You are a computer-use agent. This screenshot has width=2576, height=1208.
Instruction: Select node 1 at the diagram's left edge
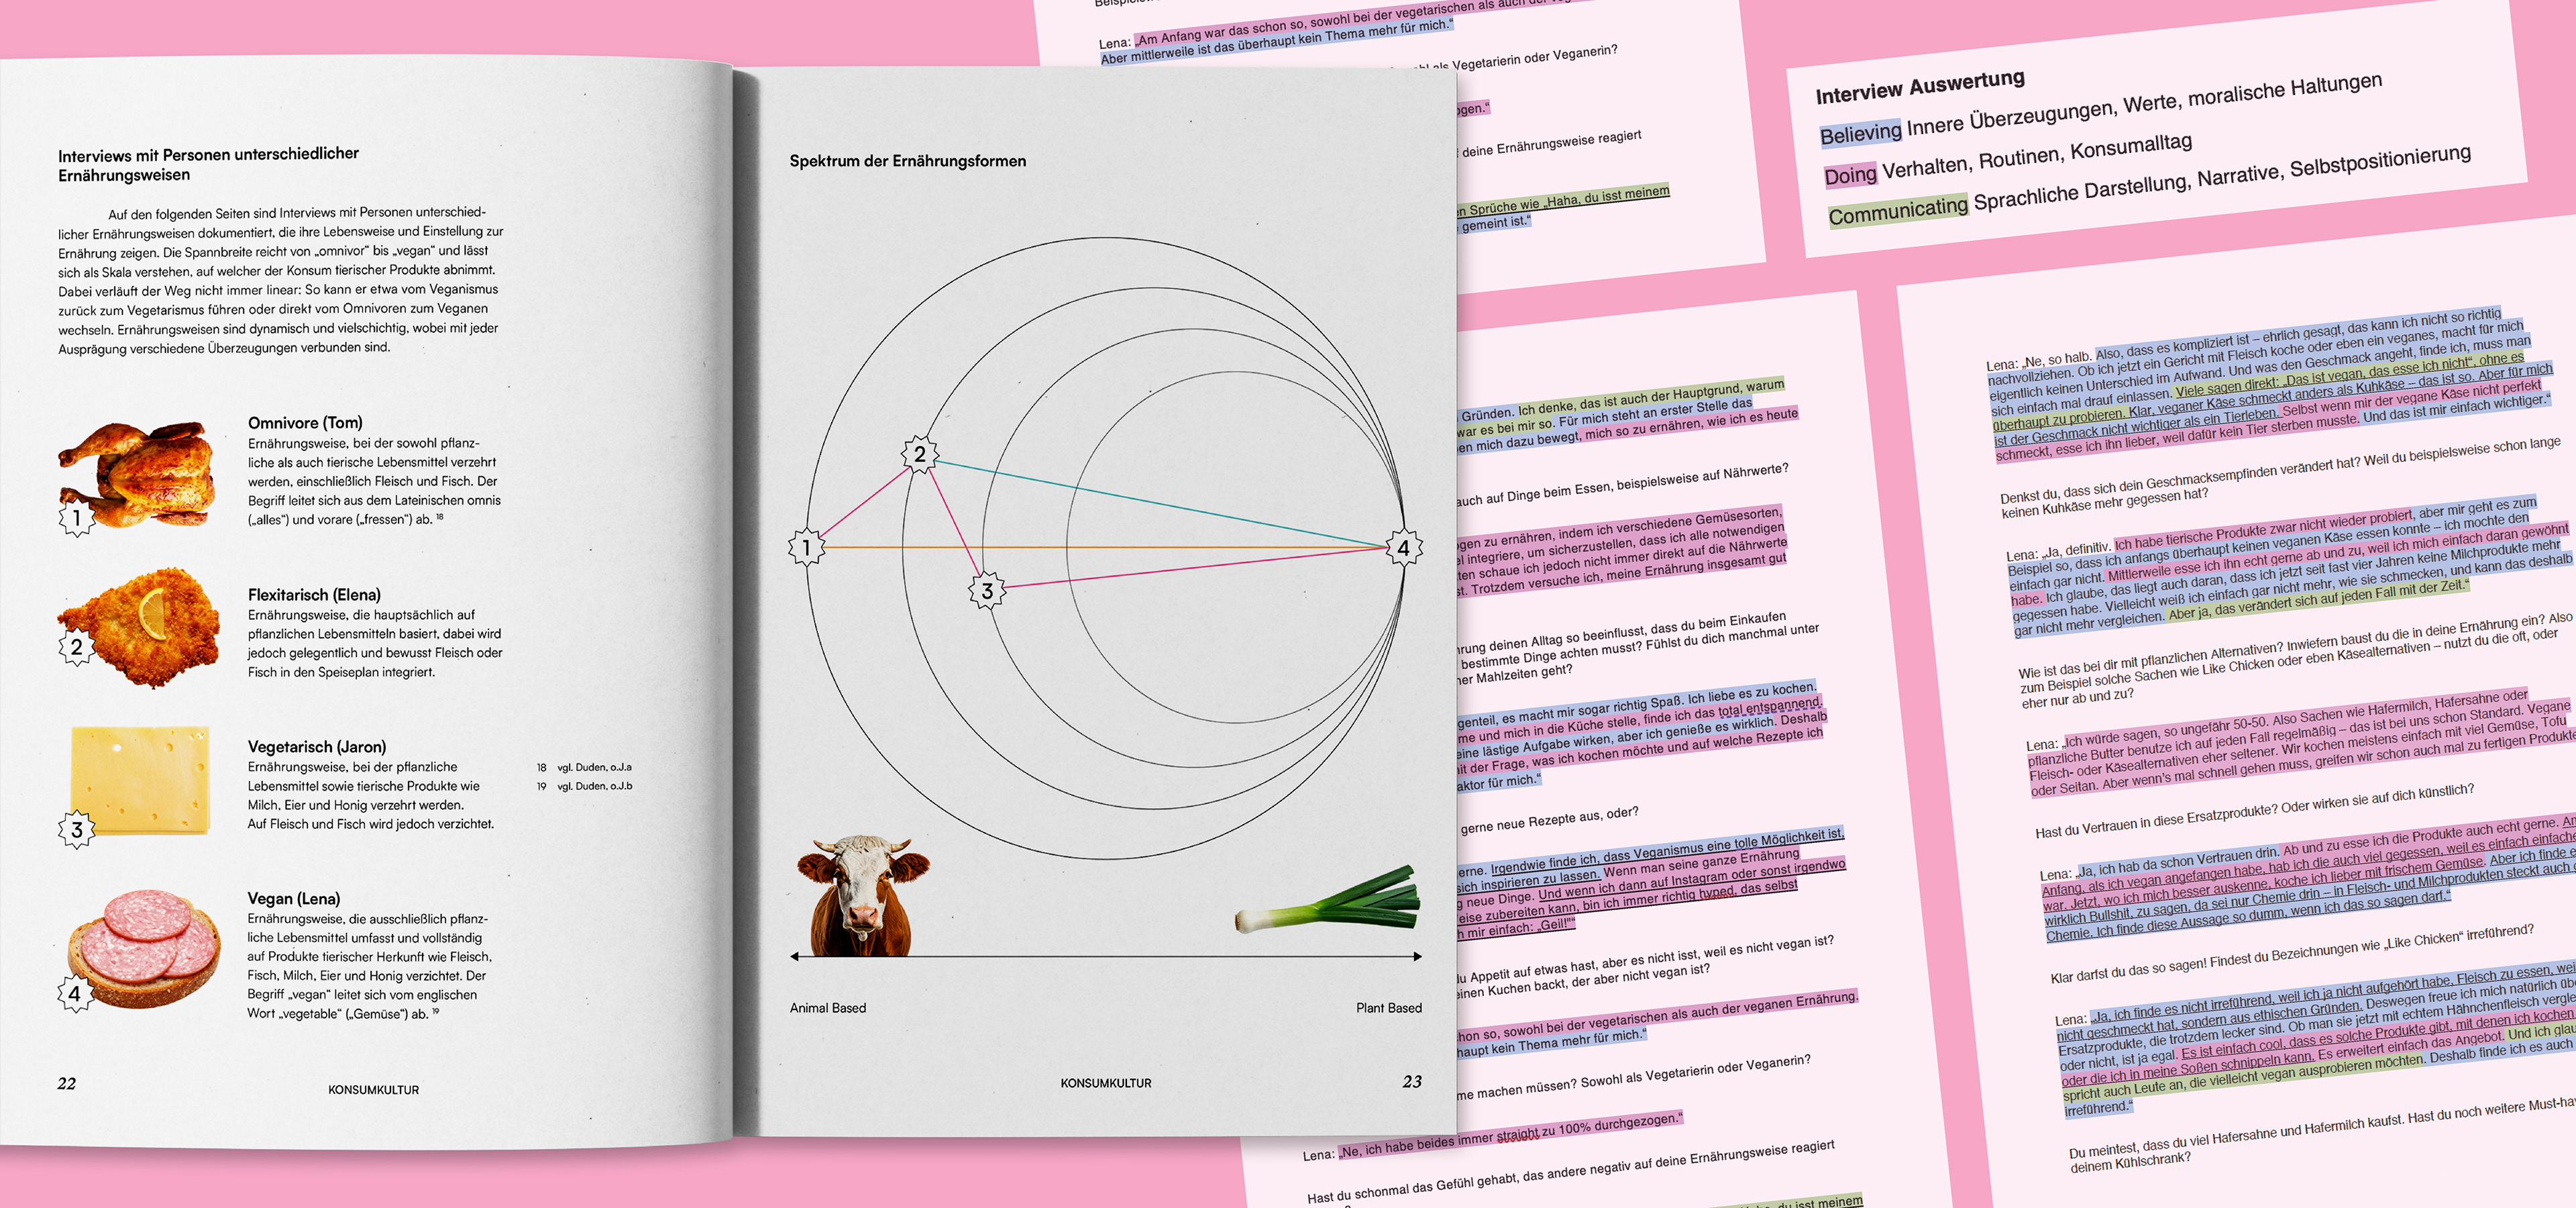click(x=806, y=548)
